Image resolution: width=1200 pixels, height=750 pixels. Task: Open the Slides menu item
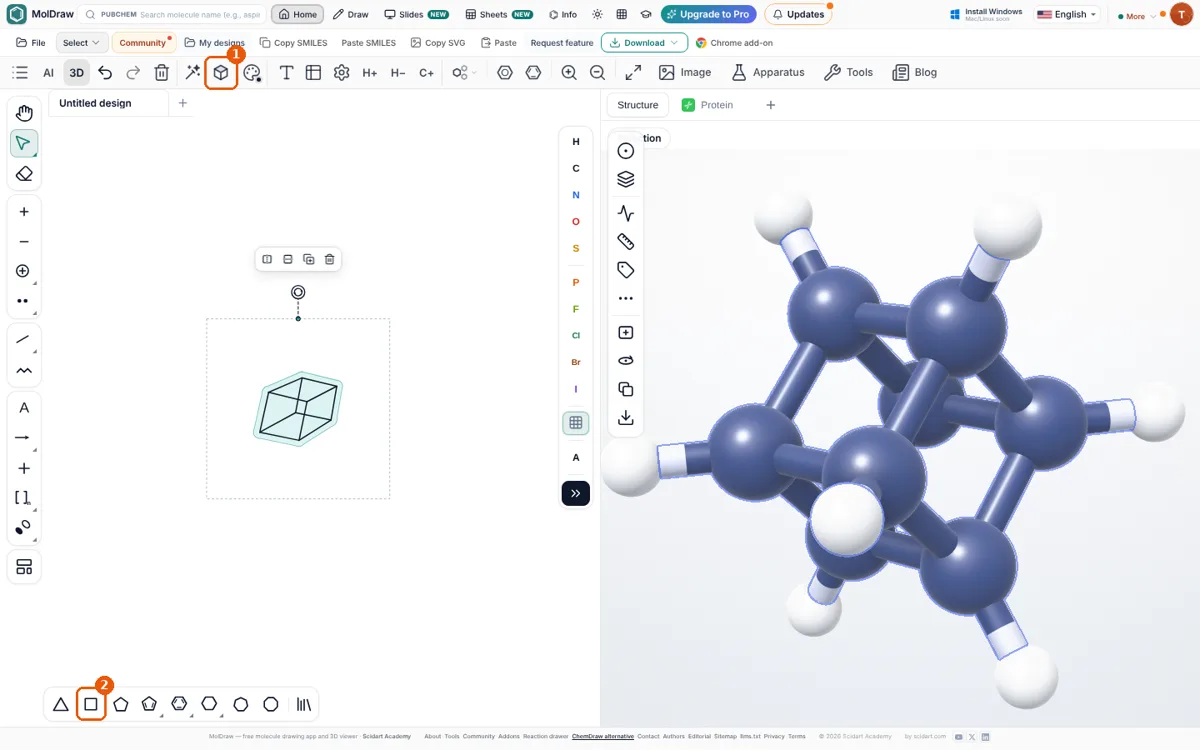click(x=417, y=15)
